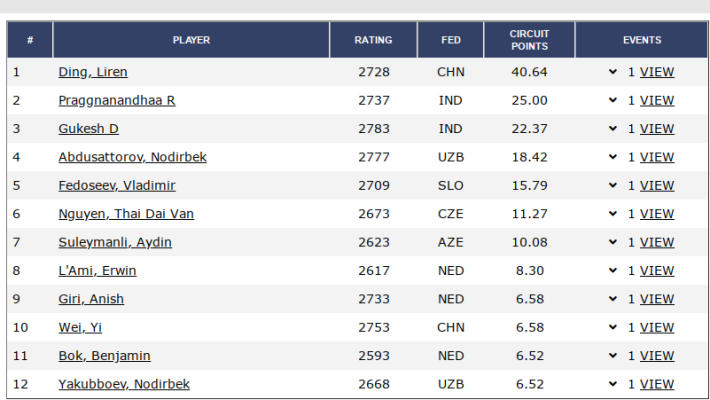Expand events chevron for Yakubboev, Nodirbek
Screen dimensions: 710x400
click(x=612, y=384)
